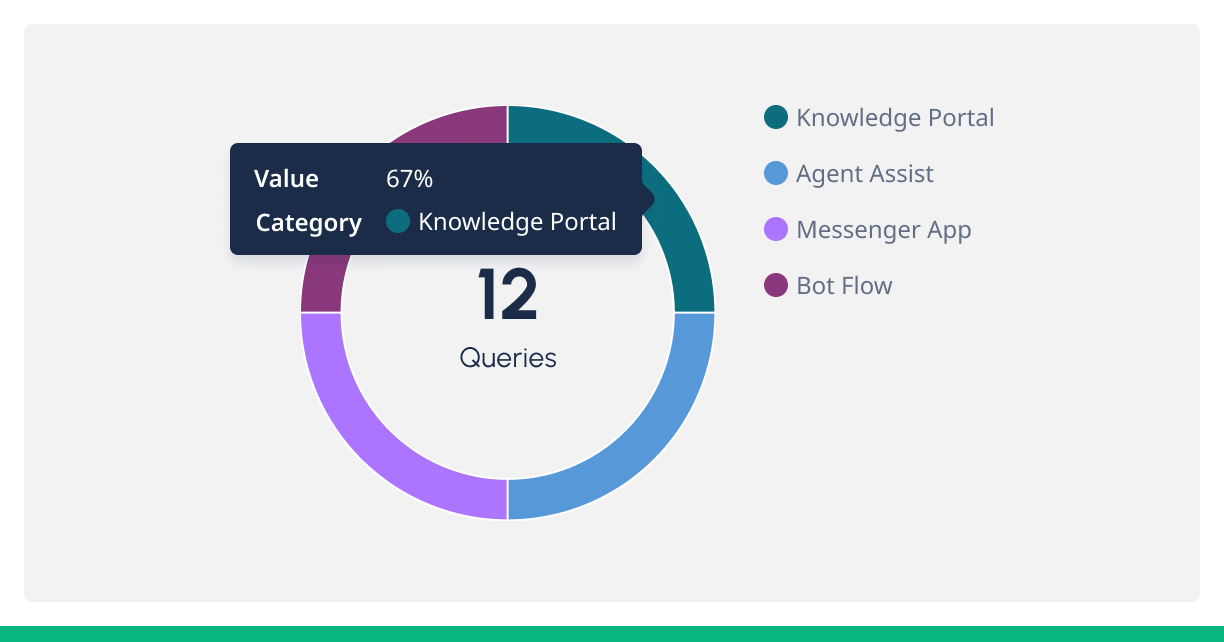Click the Queries label under the total
Image resolution: width=1224 pixels, height=642 pixels.
[x=508, y=358]
